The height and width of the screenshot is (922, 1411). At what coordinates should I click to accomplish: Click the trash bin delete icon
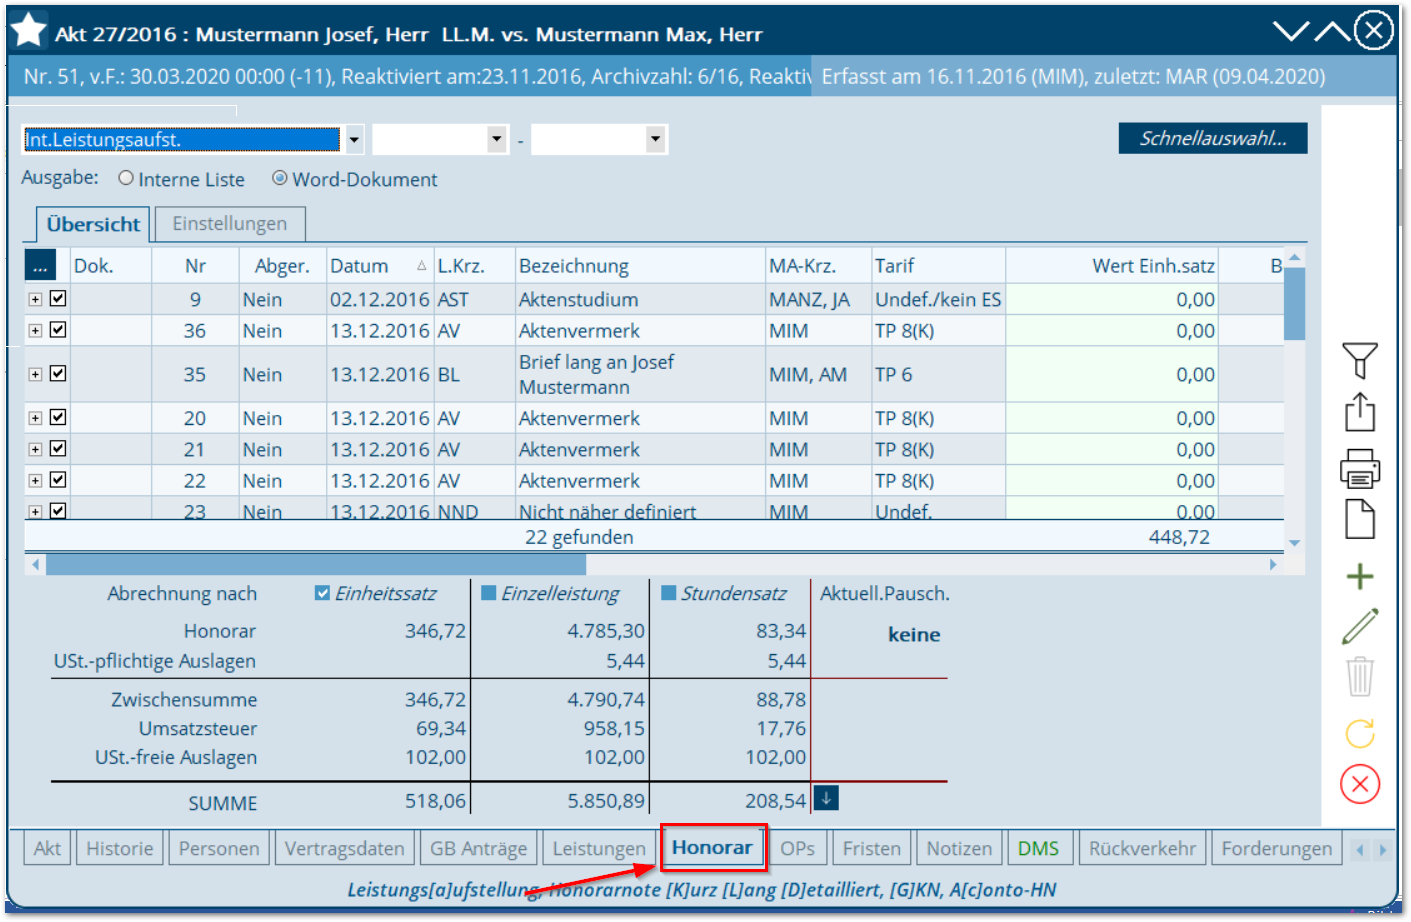click(1360, 676)
